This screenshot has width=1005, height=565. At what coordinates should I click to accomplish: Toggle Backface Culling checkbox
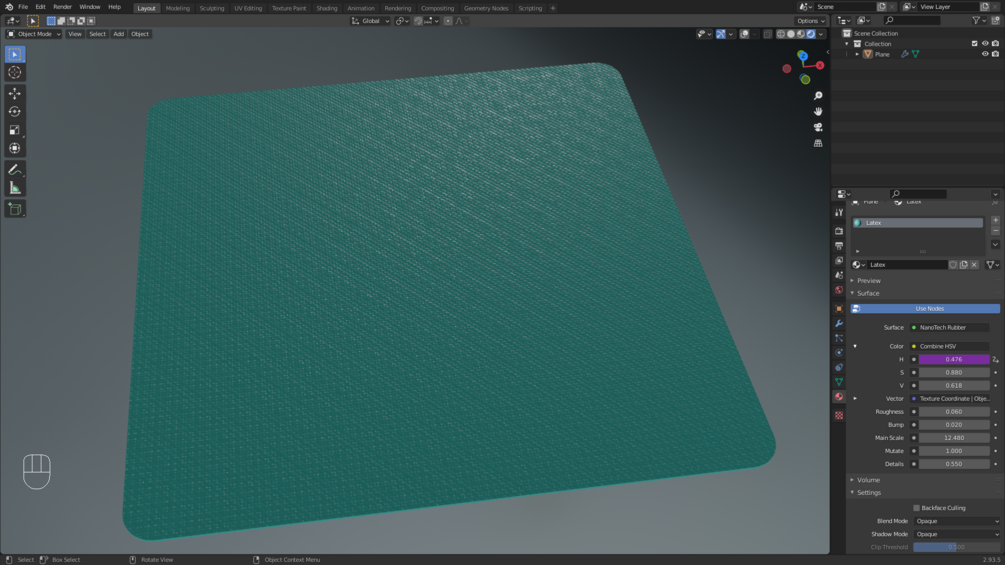(x=917, y=508)
